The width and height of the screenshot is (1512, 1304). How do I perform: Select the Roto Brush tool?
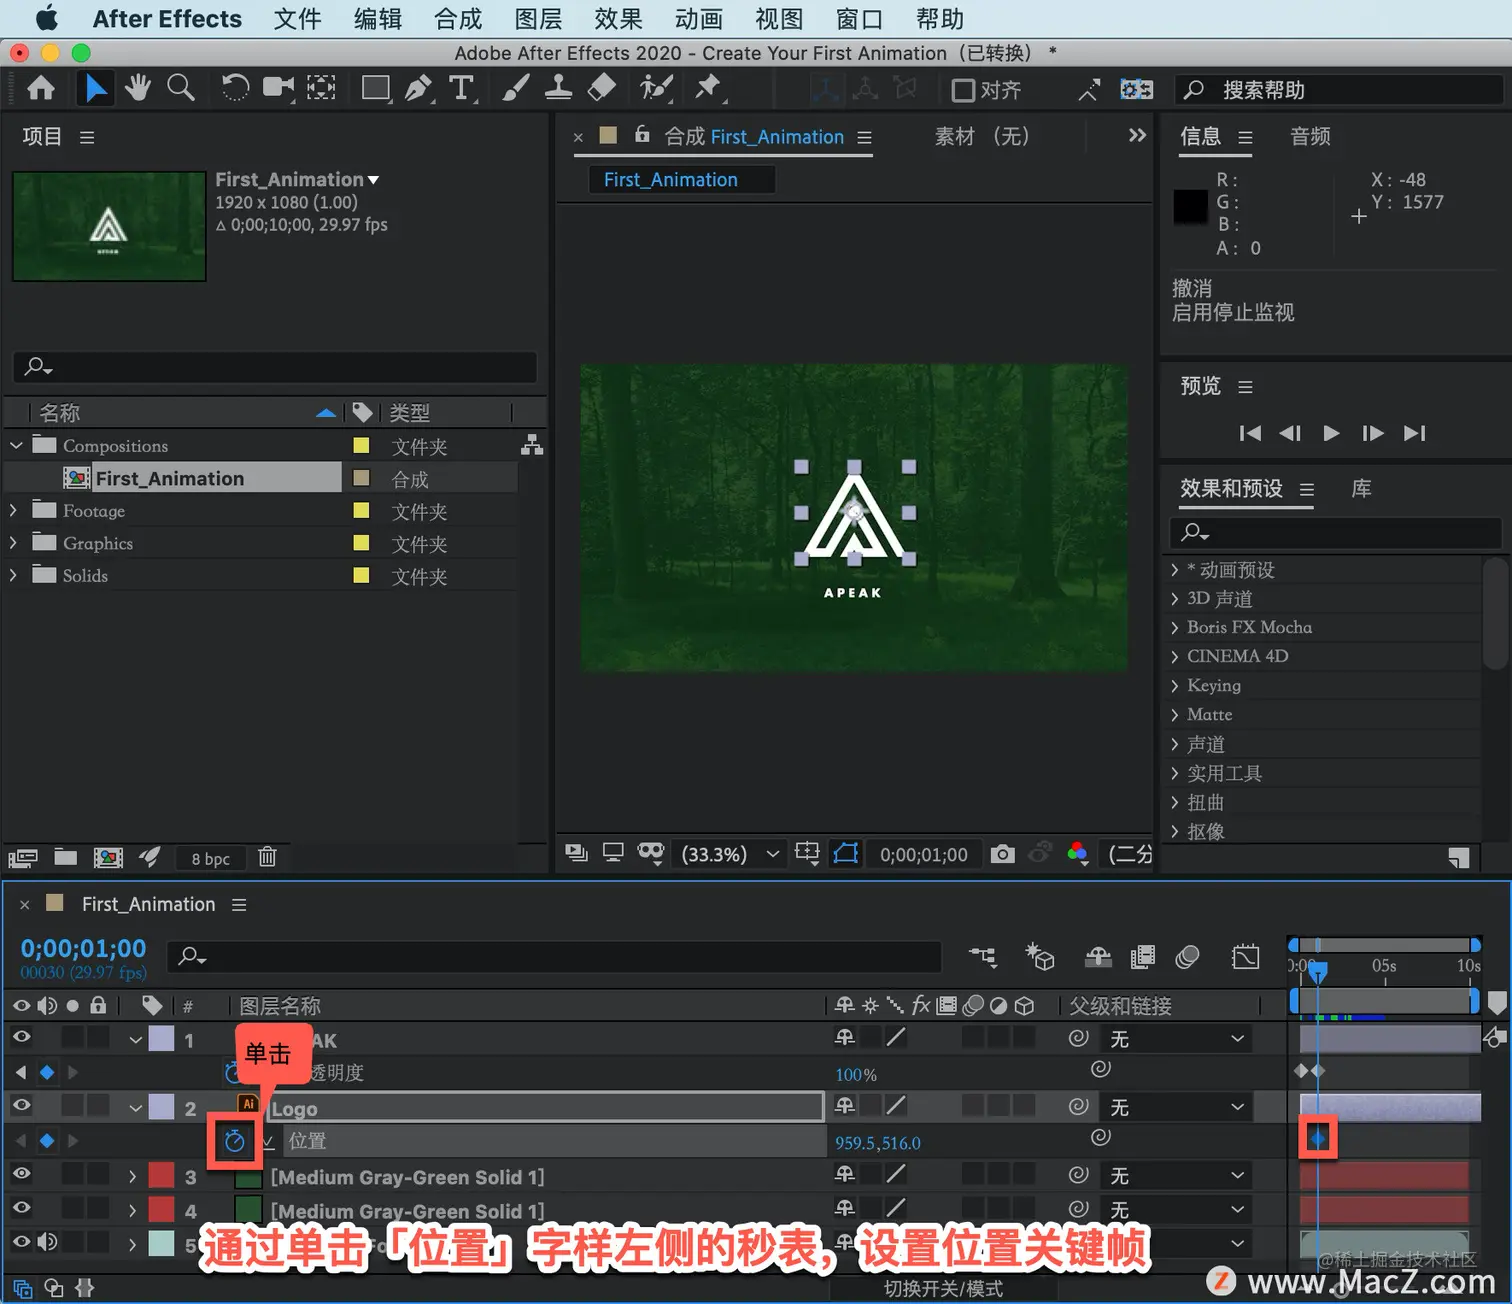(x=655, y=89)
